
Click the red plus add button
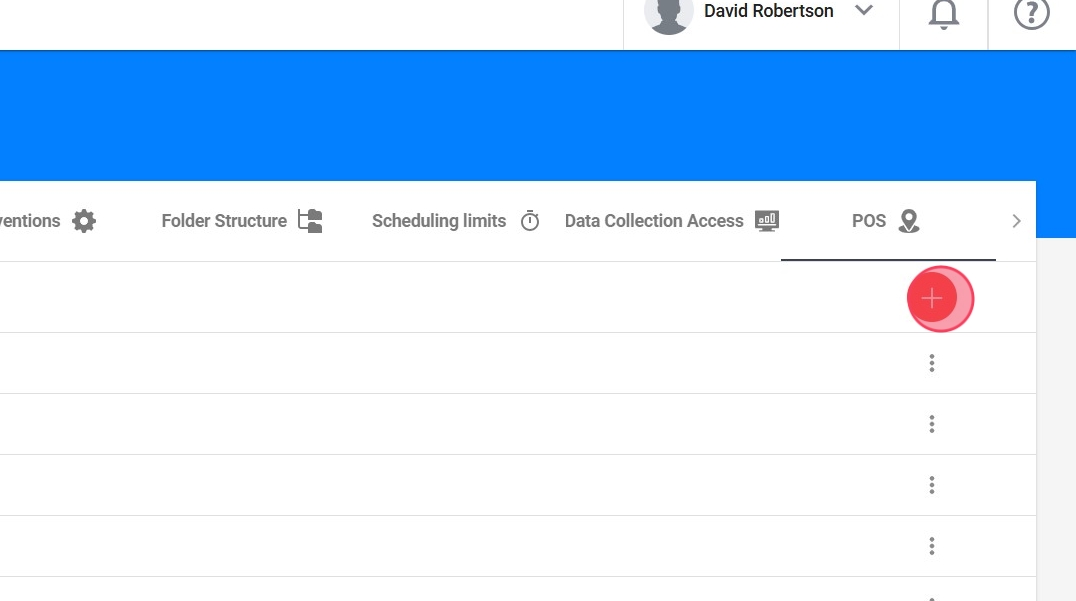point(932,298)
